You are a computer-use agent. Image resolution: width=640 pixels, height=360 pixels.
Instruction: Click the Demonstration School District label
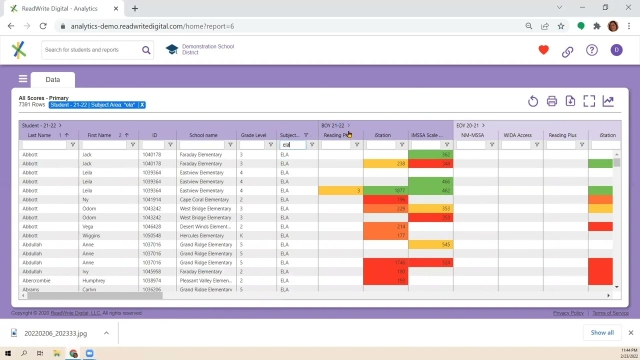208,49
